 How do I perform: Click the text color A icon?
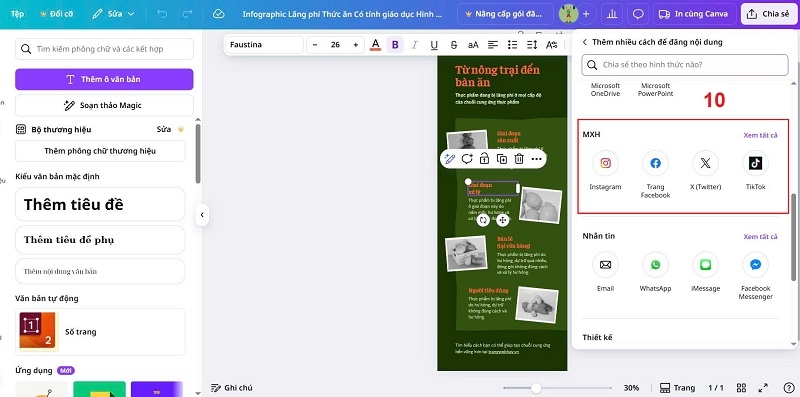click(376, 45)
